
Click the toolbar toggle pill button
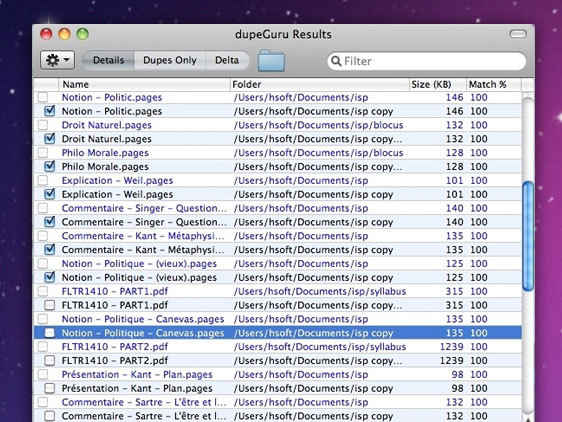(x=518, y=34)
